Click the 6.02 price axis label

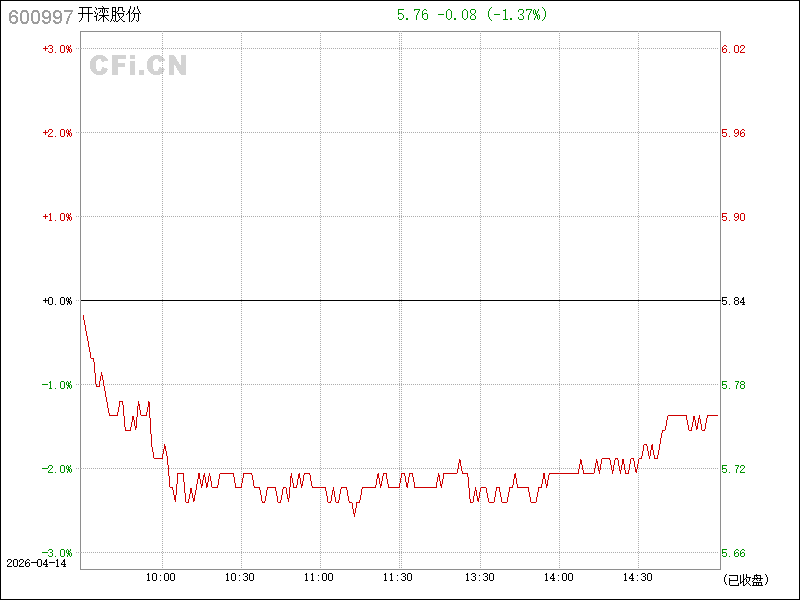pyautogui.click(x=734, y=49)
